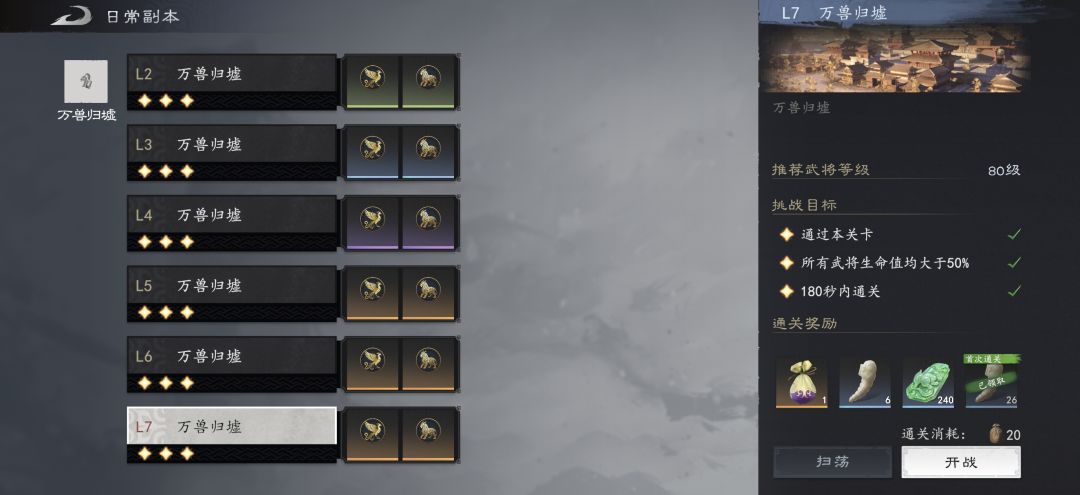View the ivory tusk reward item
This screenshot has height=495, width=1080.
(x=865, y=382)
